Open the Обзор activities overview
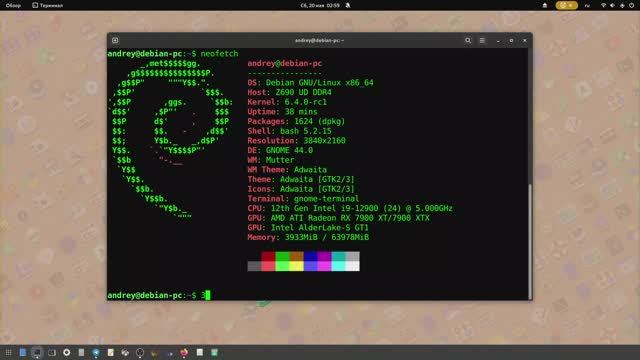Viewport: 640px width, 360px height. pos(13,5)
